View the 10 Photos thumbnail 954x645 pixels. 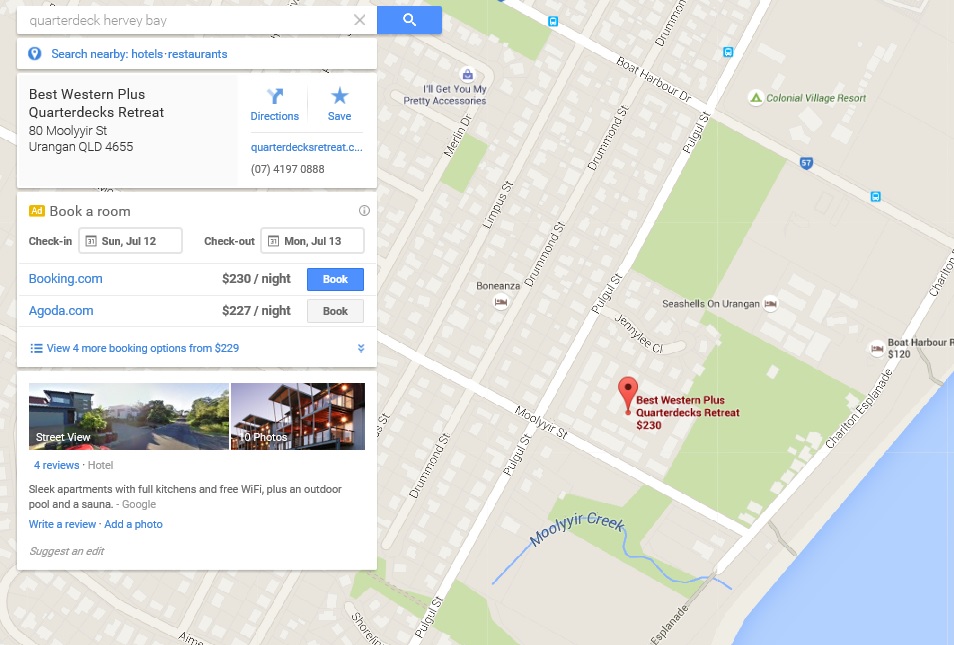click(x=298, y=416)
